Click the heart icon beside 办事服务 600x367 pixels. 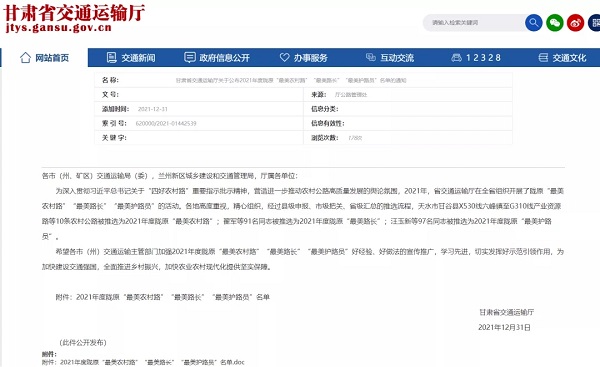[x=284, y=57]
